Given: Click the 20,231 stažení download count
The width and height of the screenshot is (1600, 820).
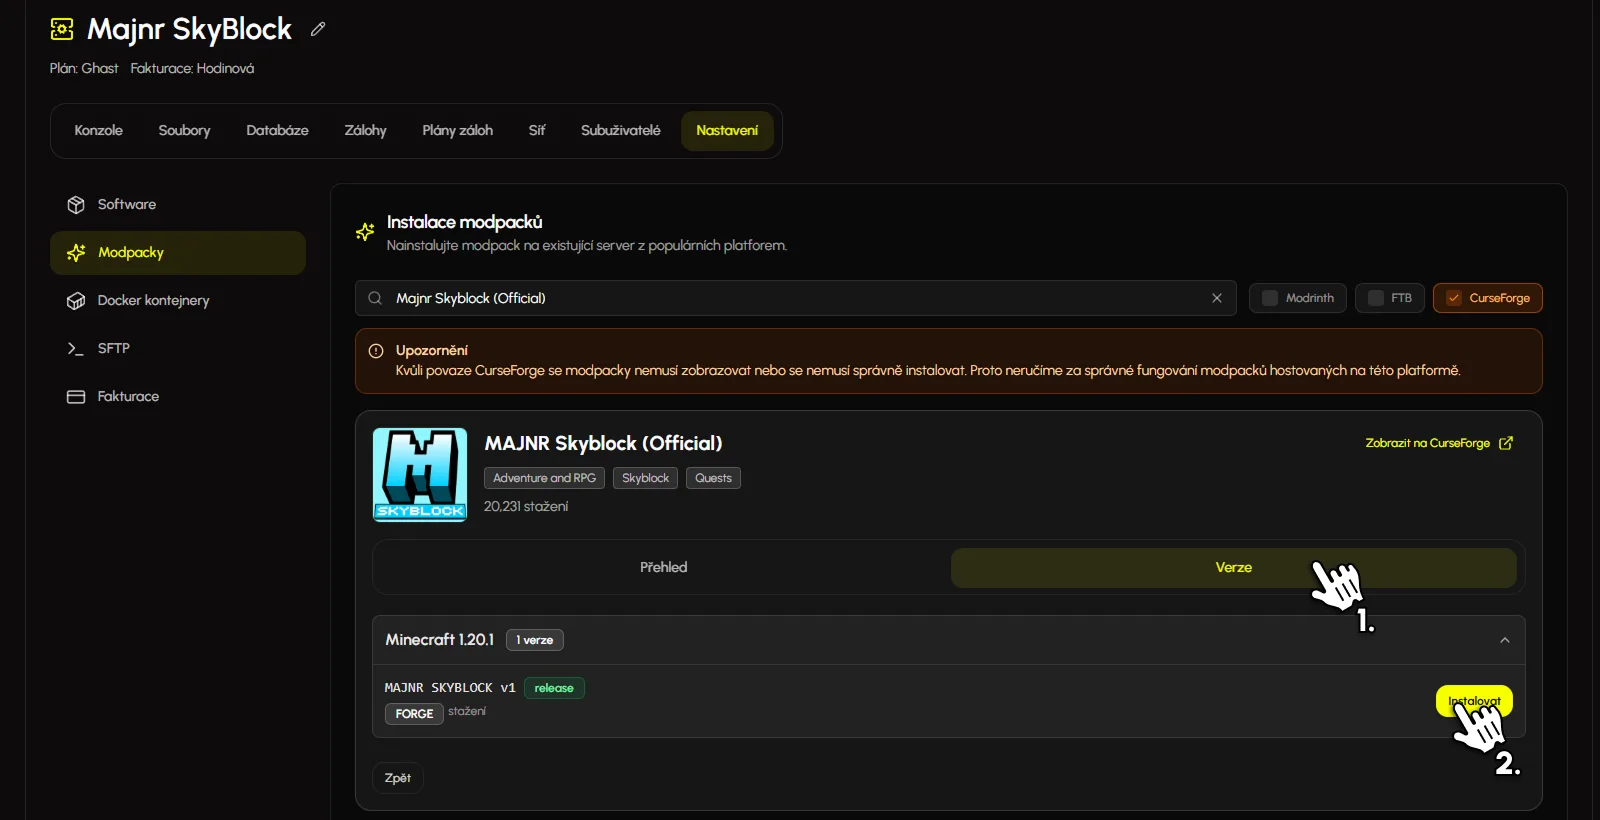Looking at the screenshot, I should (x=526, y=507).
